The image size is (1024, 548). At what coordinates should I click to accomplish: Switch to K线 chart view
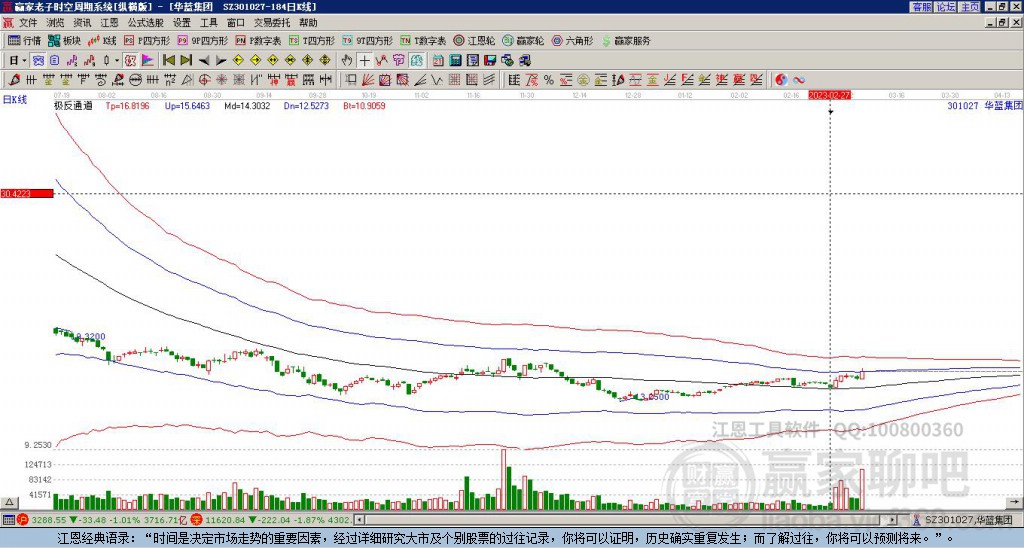(x=102, y=40)
